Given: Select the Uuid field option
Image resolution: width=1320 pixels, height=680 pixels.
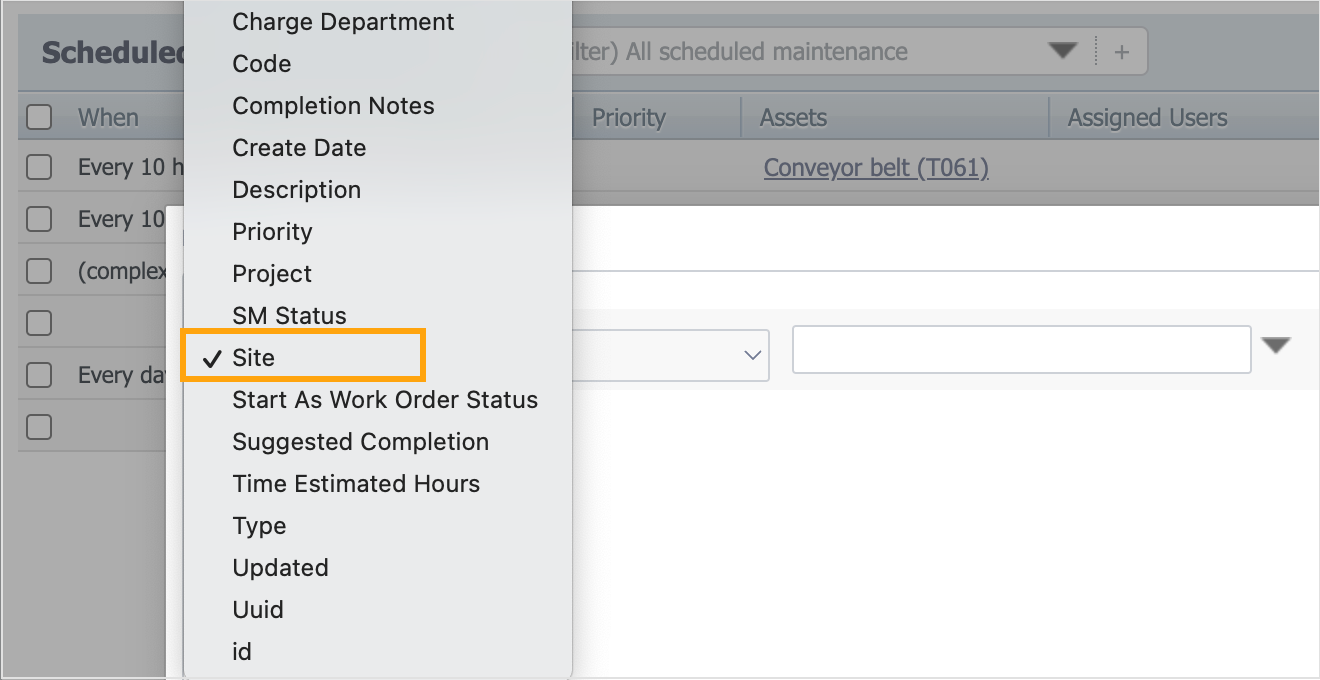Looking at the screenshot, I should 258,610.
